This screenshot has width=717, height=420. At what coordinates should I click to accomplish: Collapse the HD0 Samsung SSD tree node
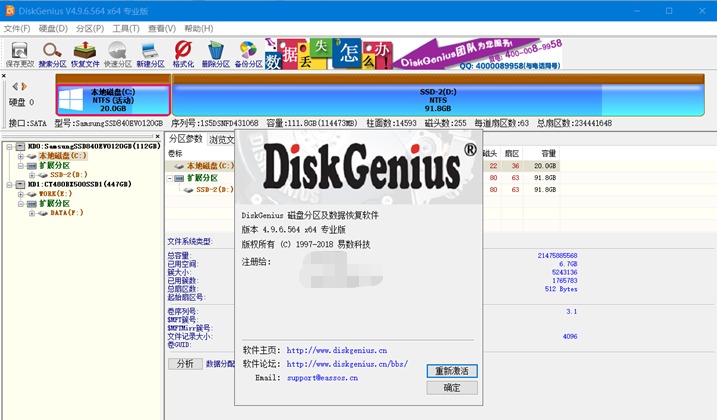click(x=9, y=146)
